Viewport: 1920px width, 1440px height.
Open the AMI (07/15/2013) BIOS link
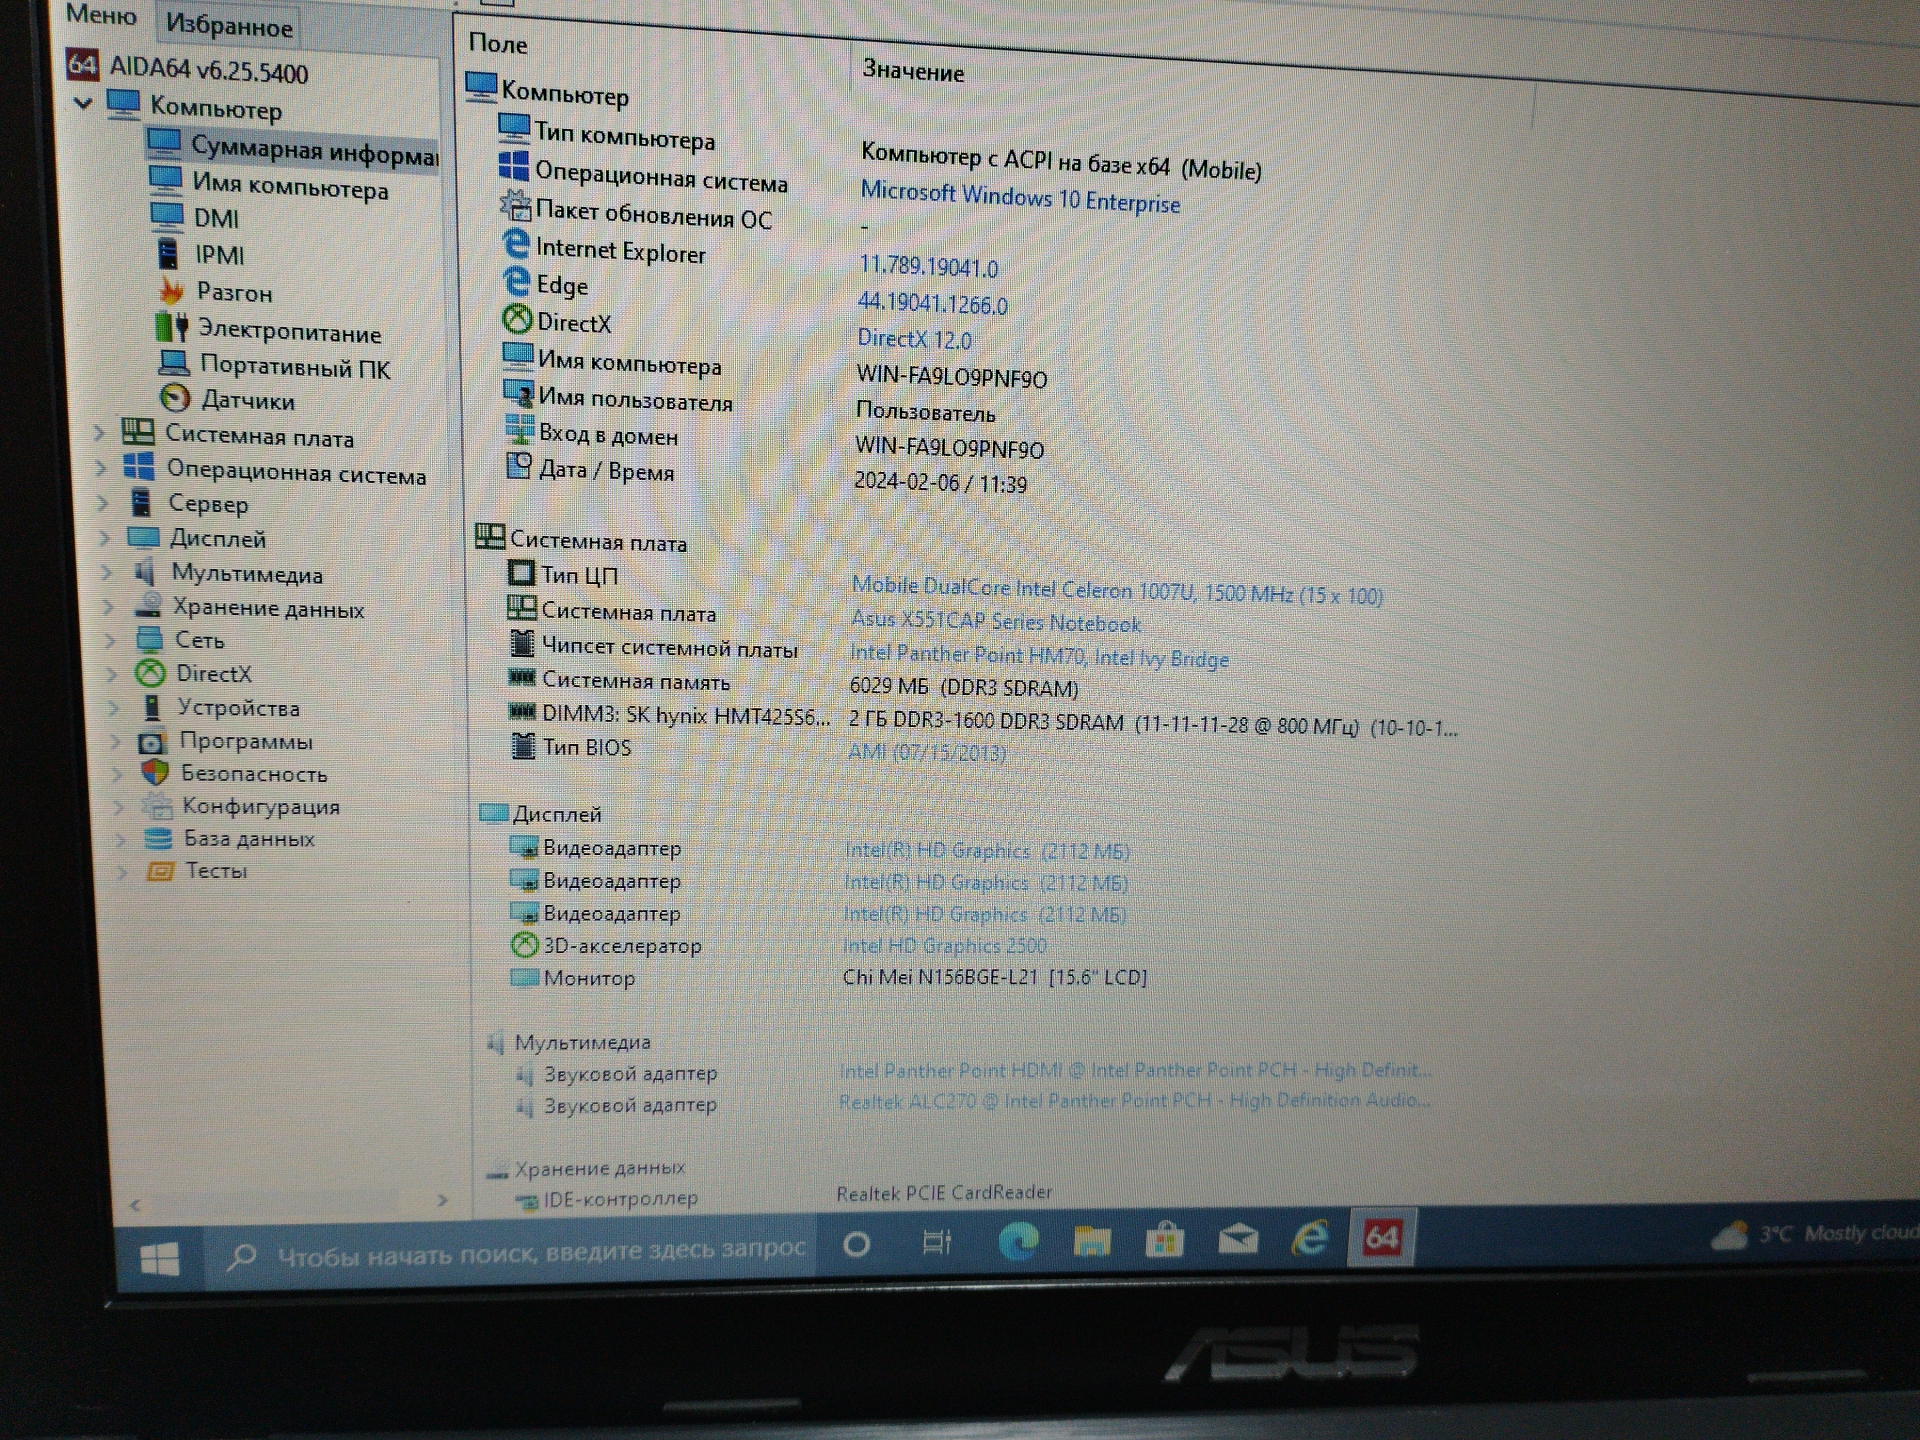[927, 752]
